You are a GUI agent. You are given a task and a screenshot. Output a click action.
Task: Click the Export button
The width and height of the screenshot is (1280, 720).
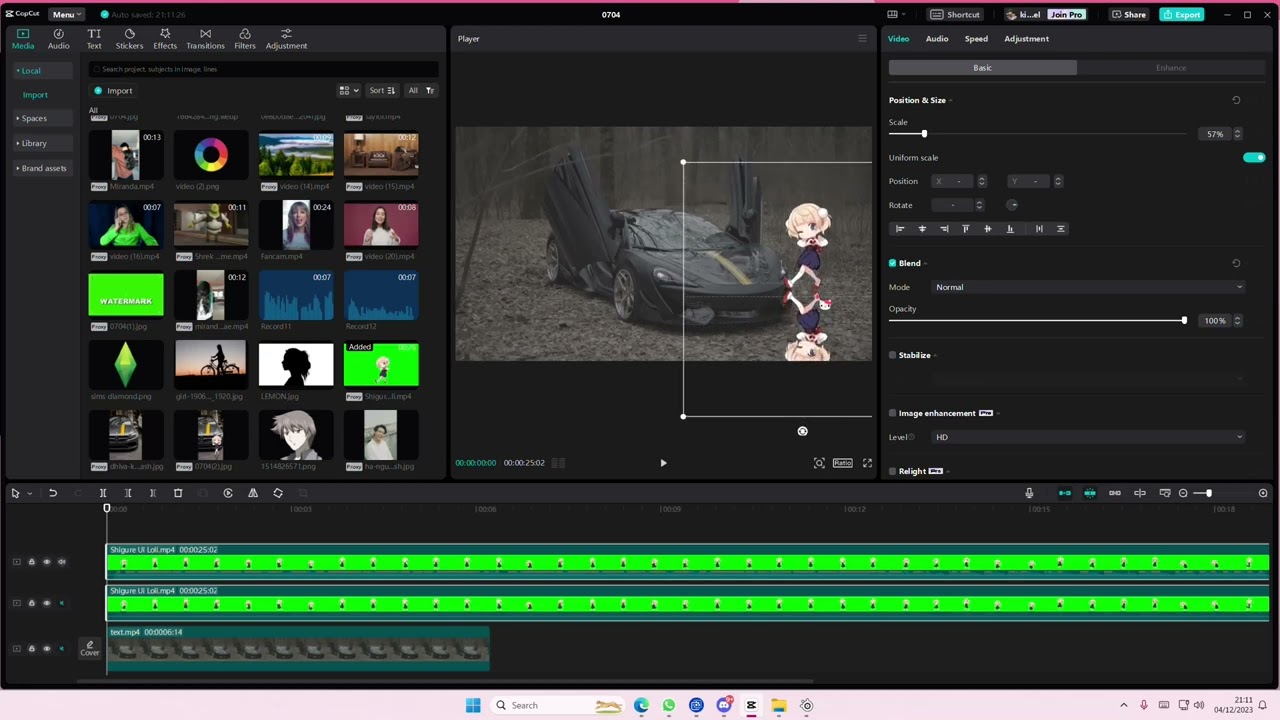click(x=1182, y=15)
